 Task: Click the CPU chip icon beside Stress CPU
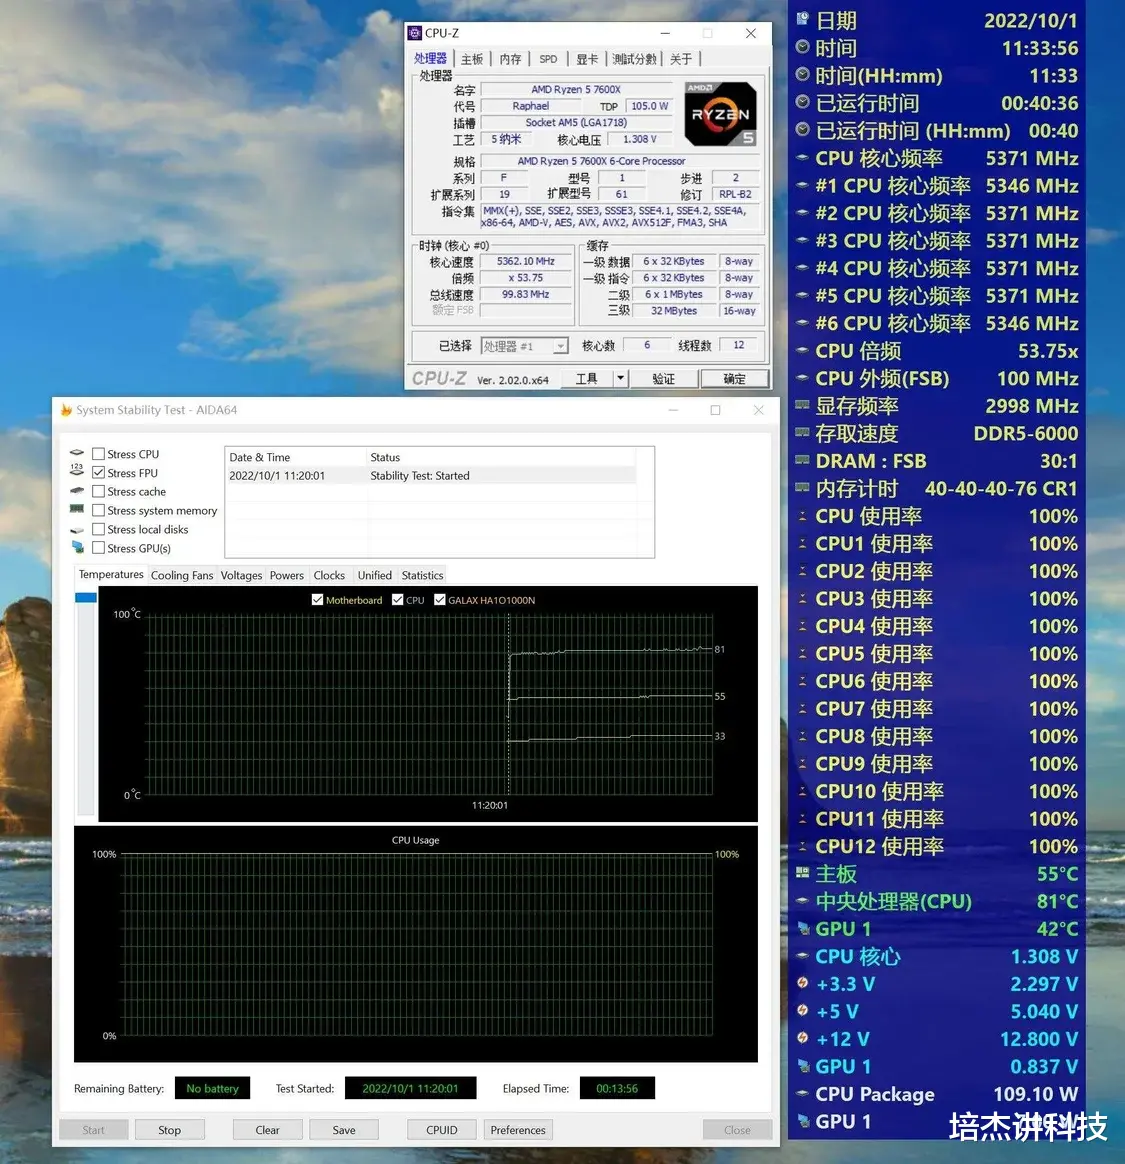click(x=77, y=453)
